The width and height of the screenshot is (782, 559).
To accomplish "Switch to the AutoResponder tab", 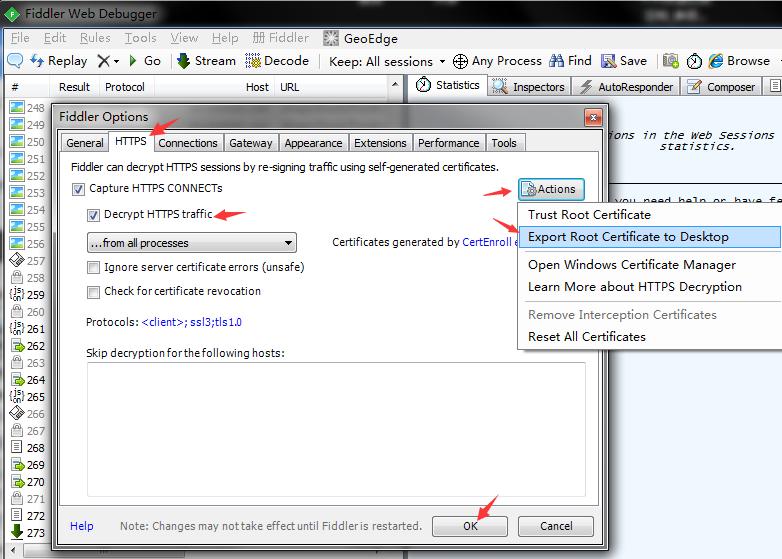I will [626, 87].
